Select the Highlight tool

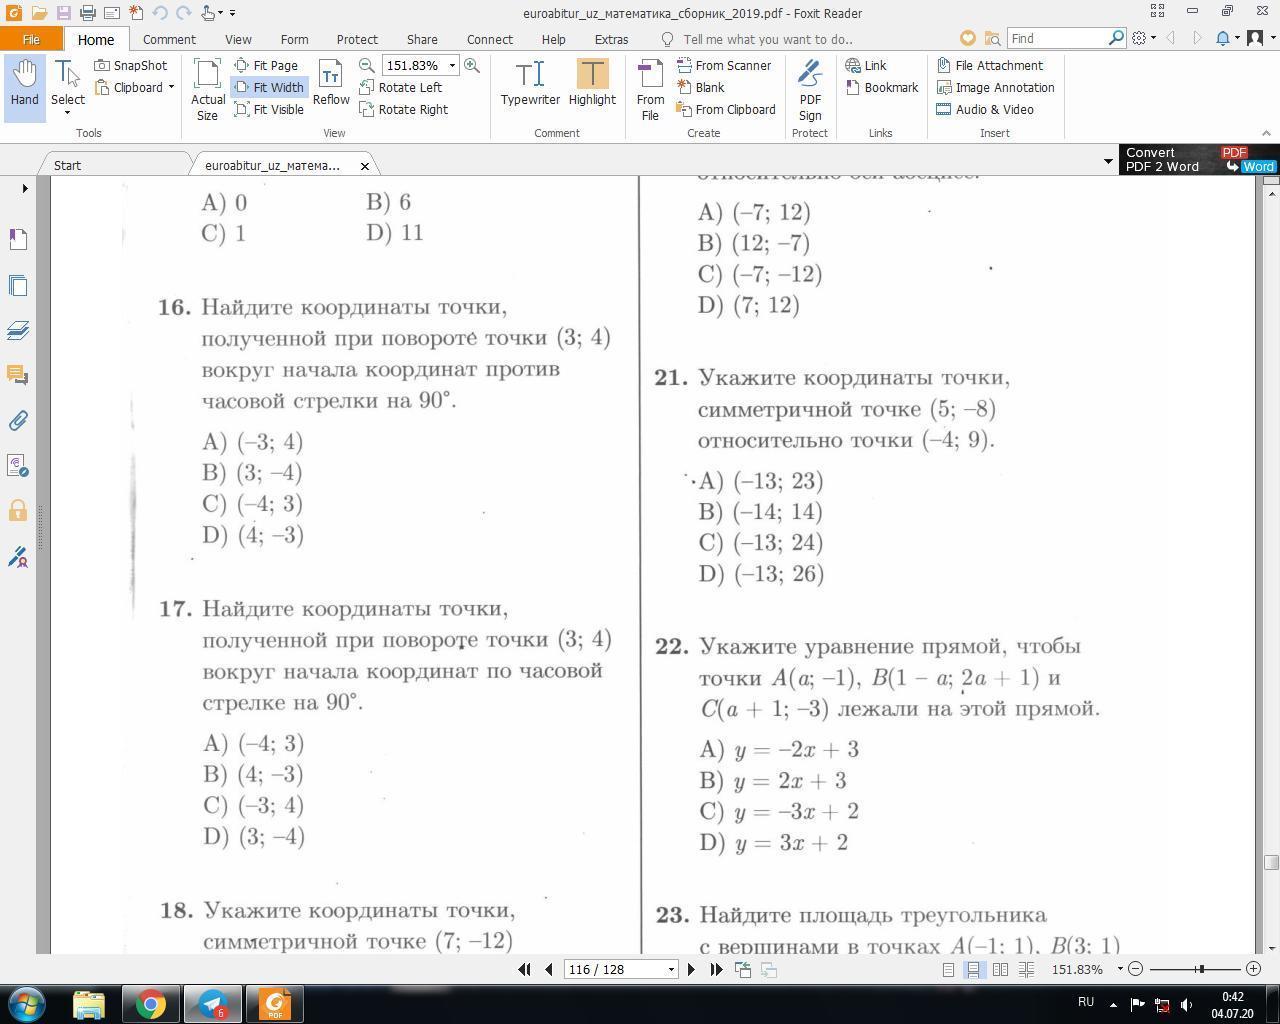592,82
